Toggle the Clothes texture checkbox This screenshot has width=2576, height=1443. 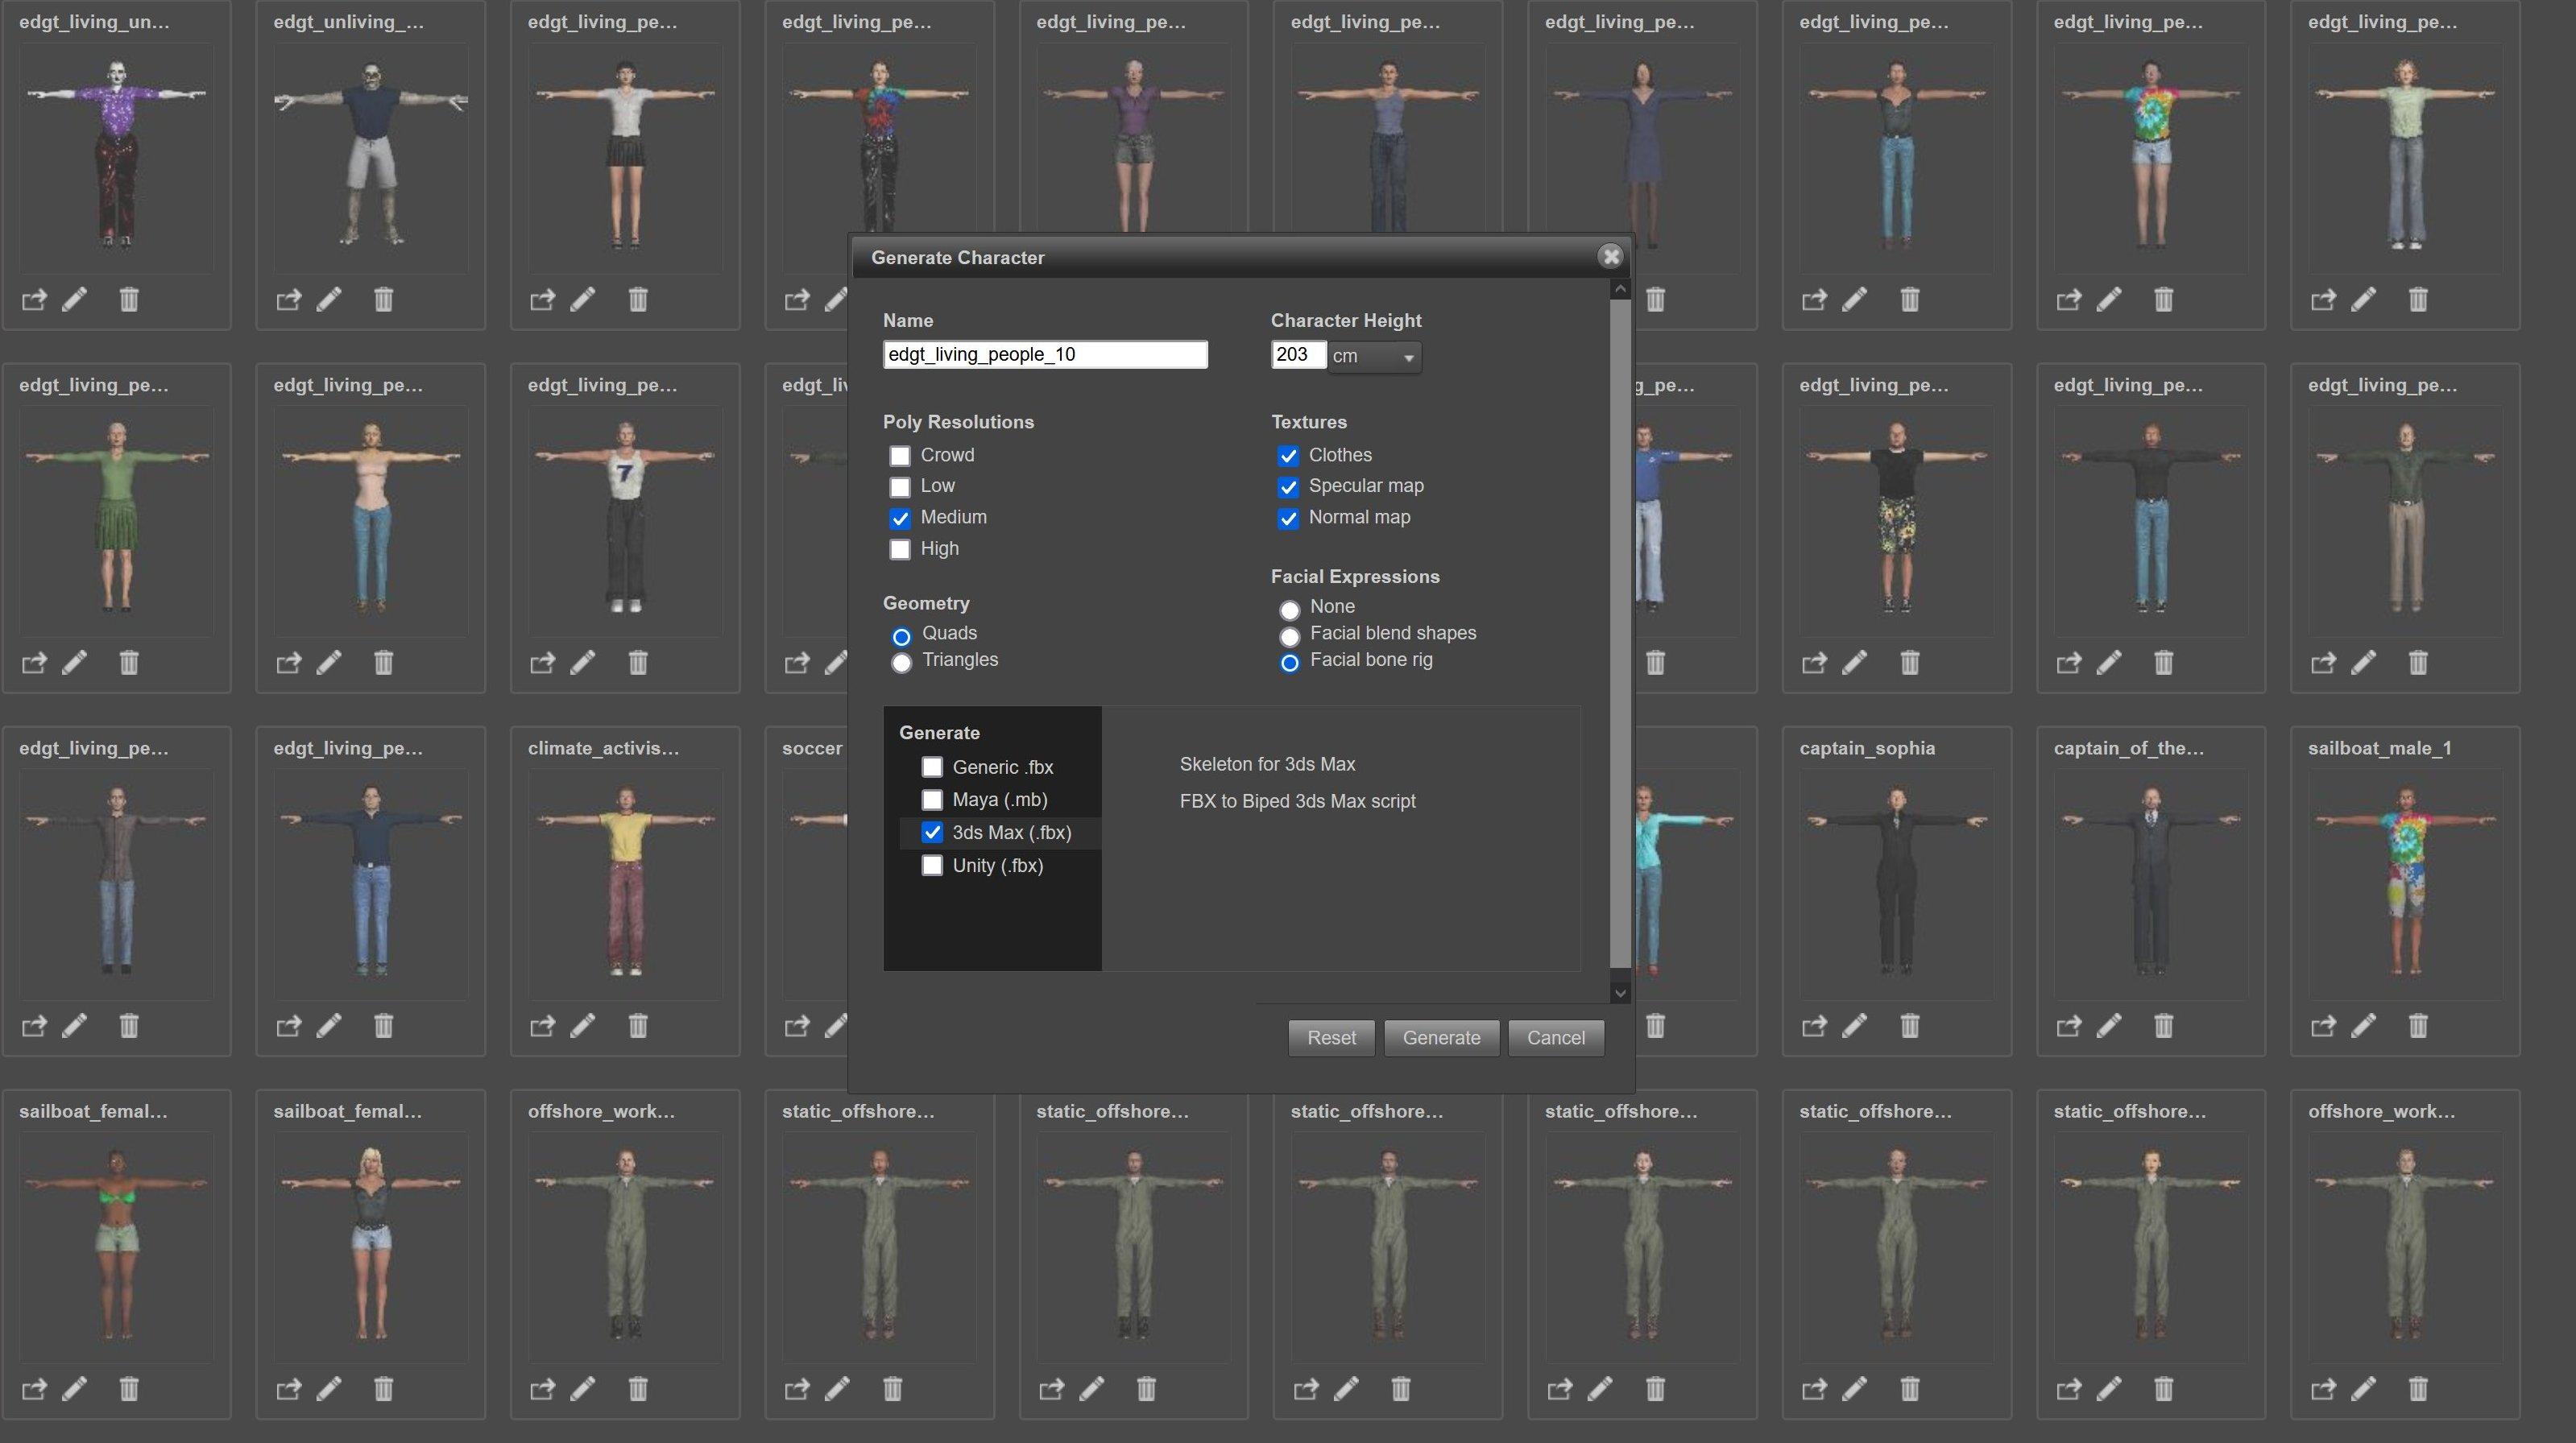point(1288,456)
